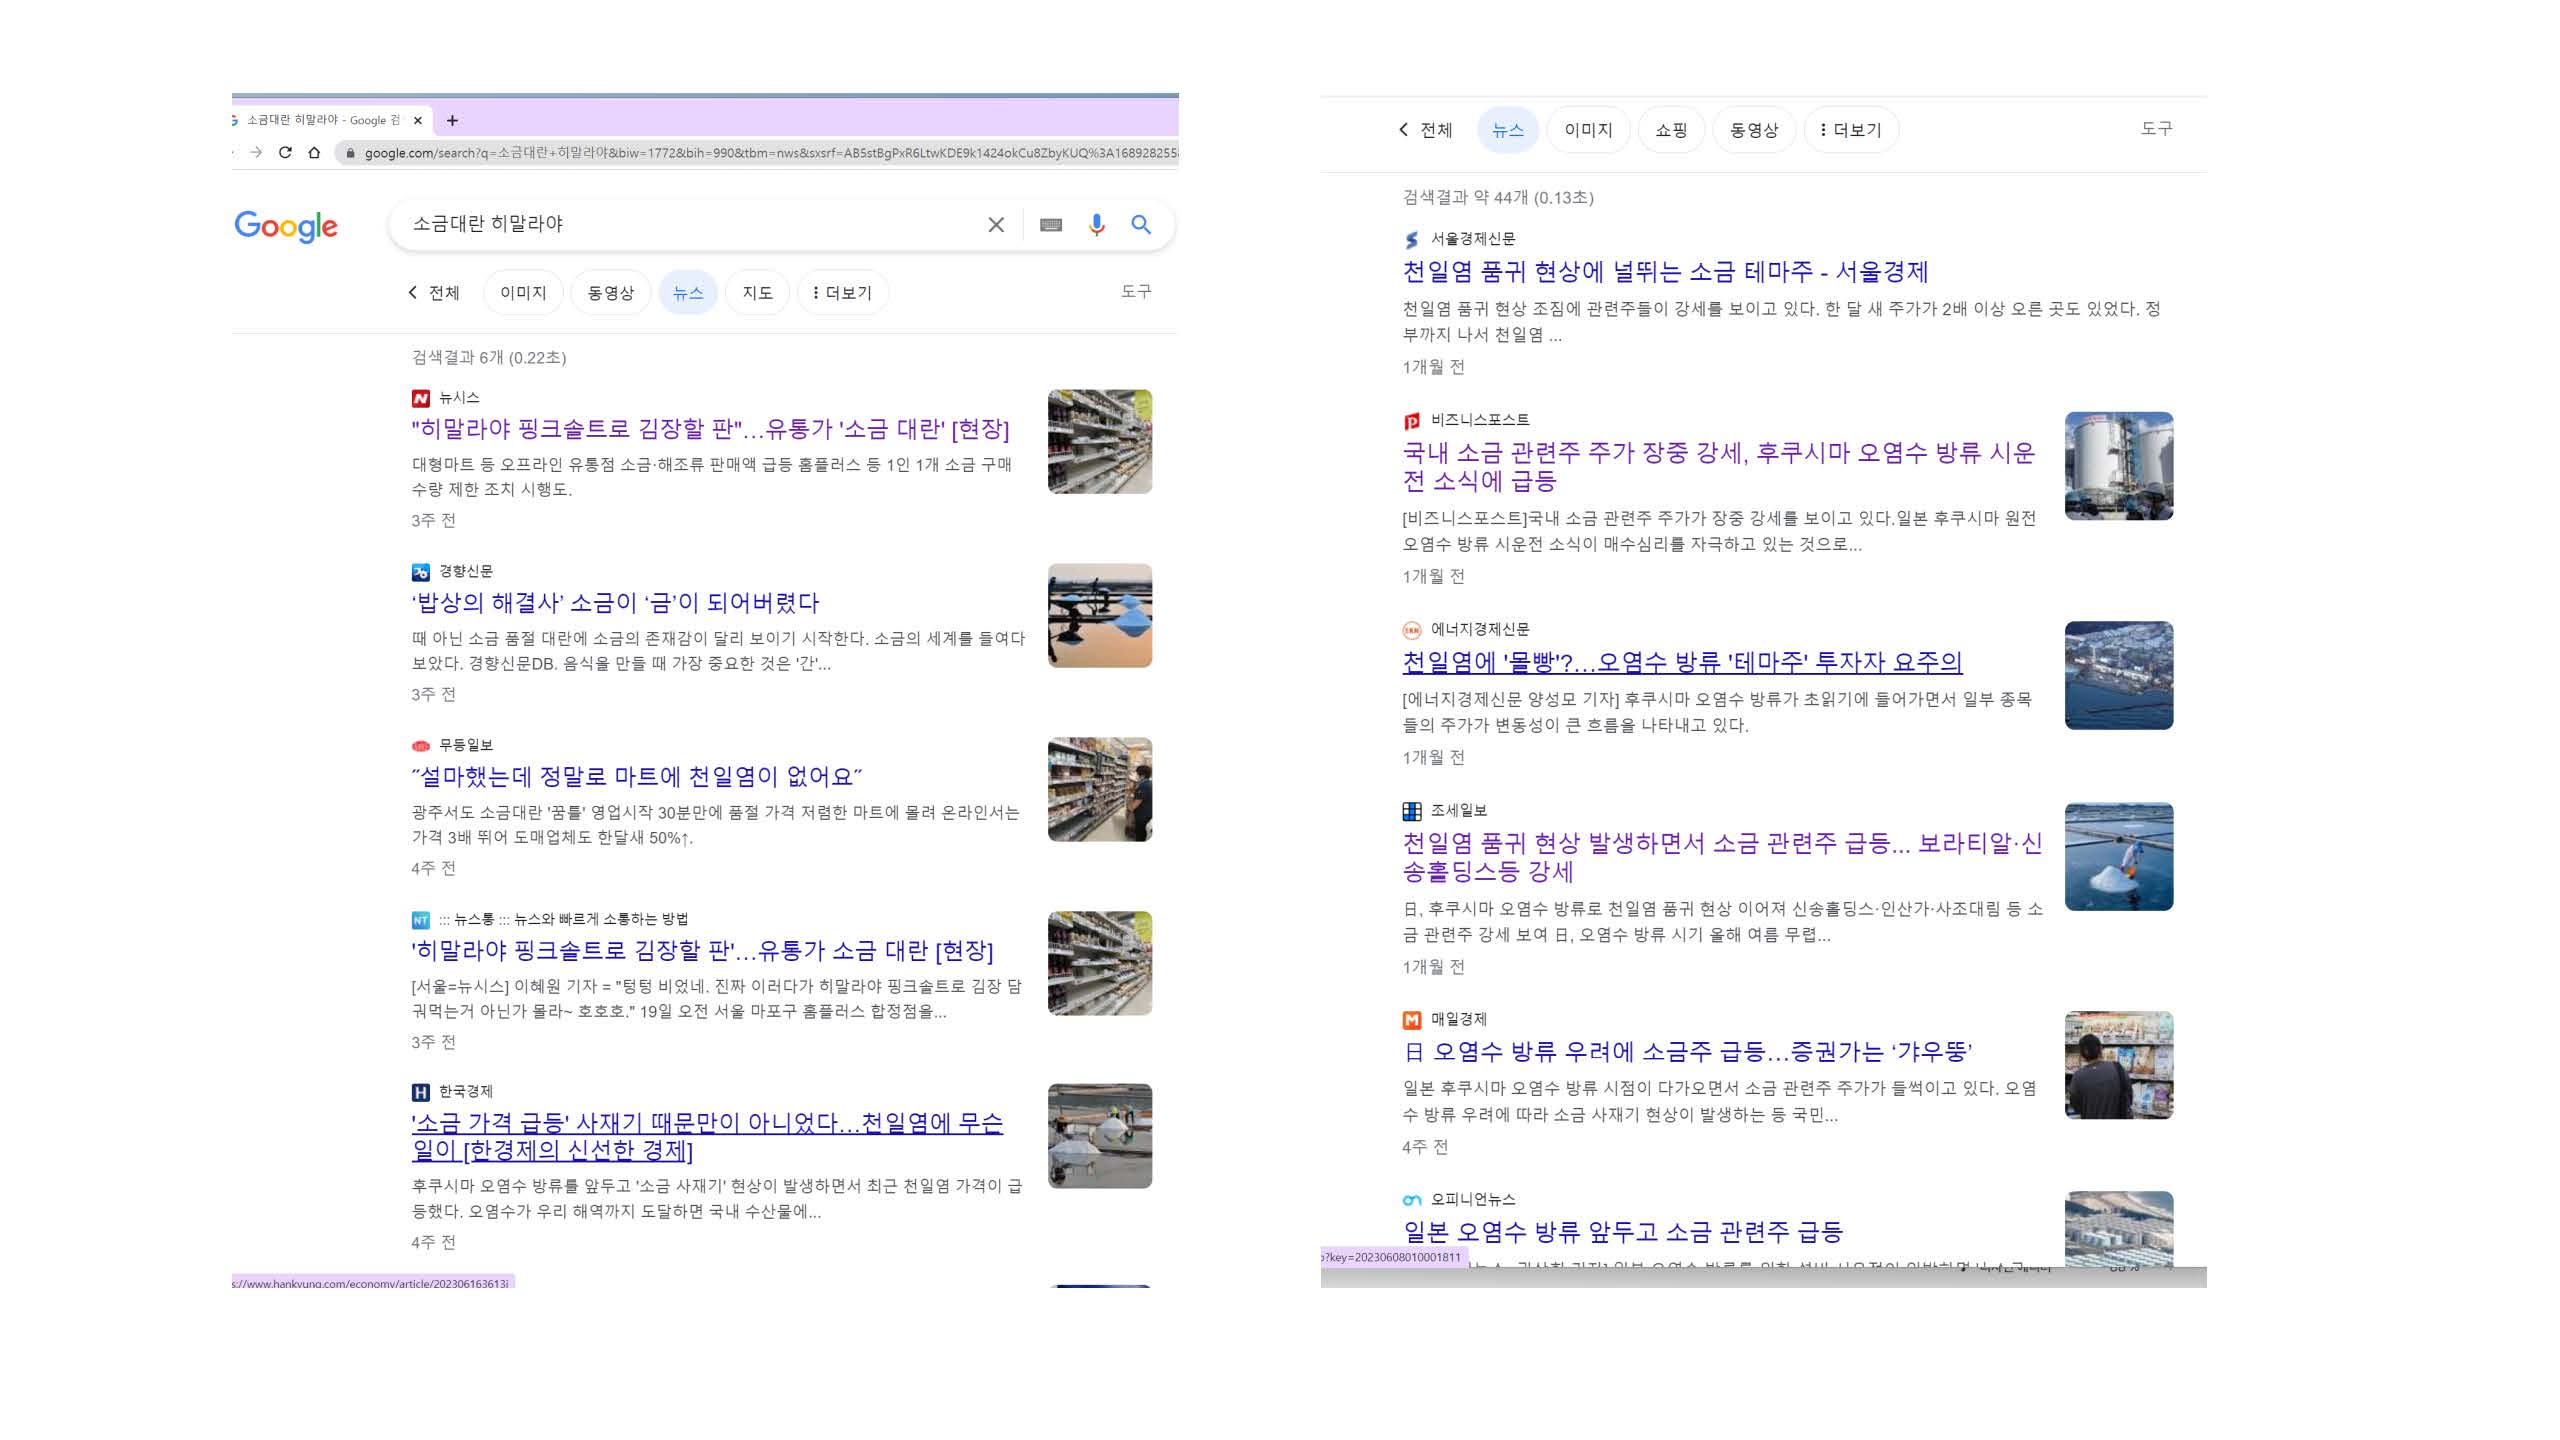Click the 뉴스통 article thumbnail
This screenshot has width=2560, height=1440.
pyautogui.click(x=1100, y=964)
